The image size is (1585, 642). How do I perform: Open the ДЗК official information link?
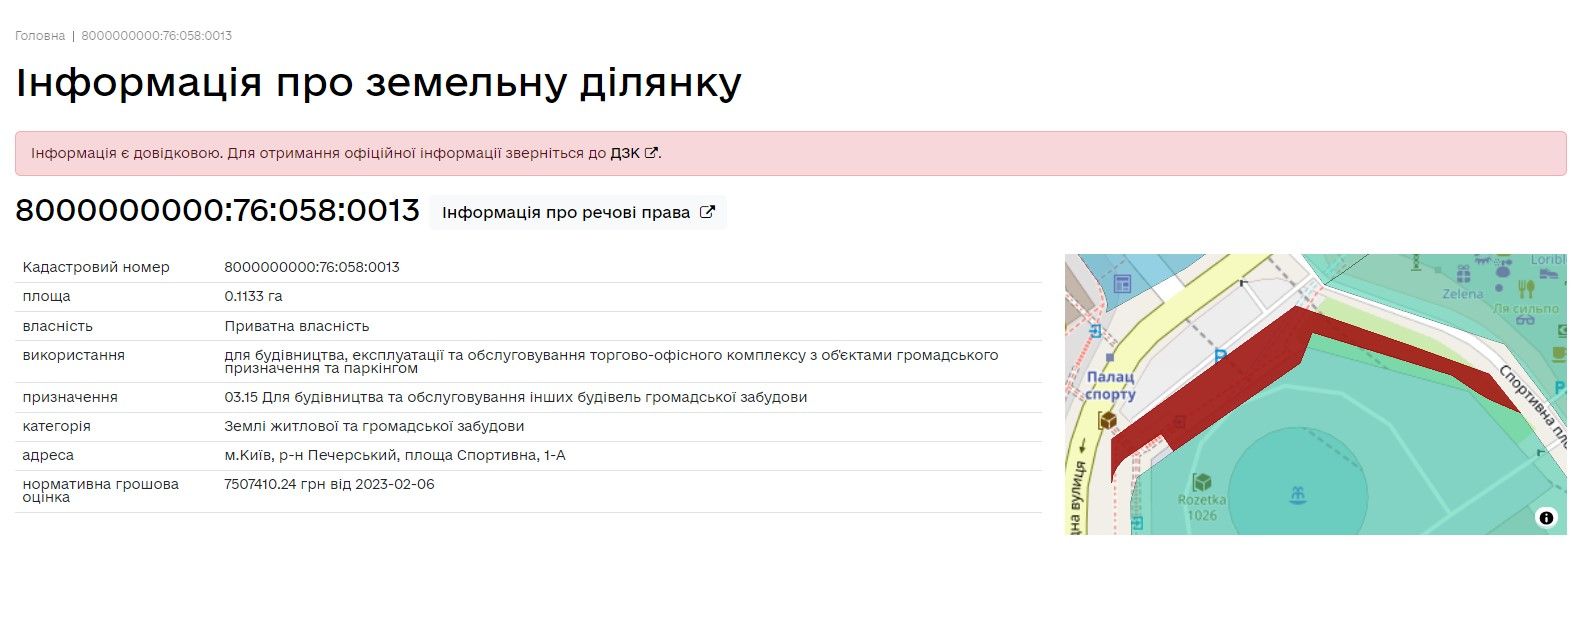(625, 154)
